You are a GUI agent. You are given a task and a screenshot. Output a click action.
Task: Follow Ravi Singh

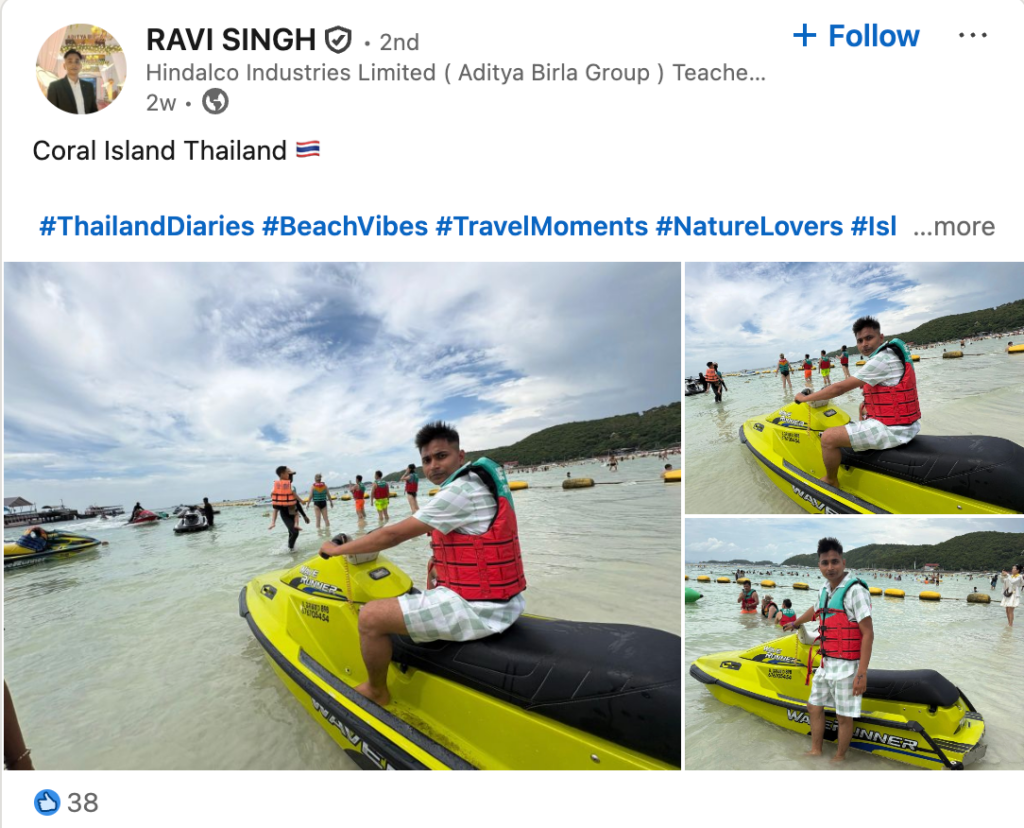856,36
